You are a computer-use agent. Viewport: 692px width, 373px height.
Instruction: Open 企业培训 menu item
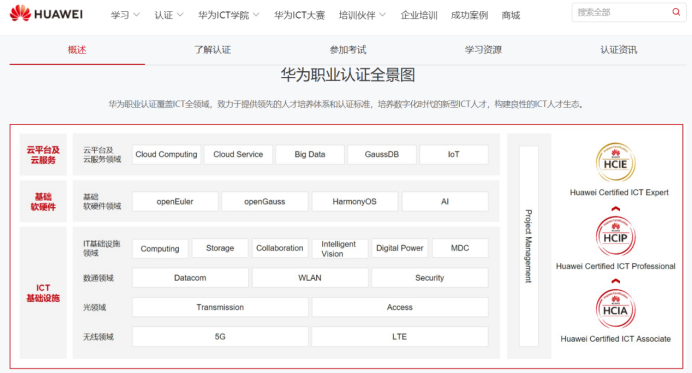419,15
